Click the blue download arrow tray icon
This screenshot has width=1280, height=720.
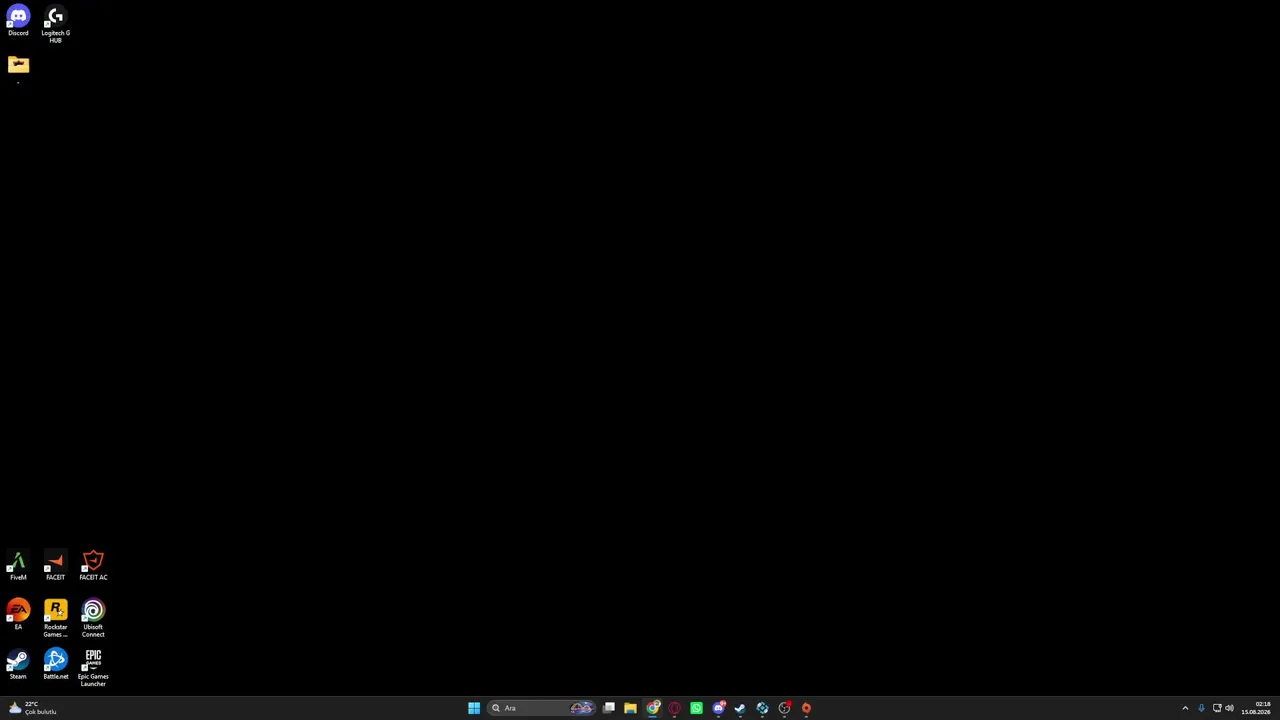click(x=1201, y=708)
